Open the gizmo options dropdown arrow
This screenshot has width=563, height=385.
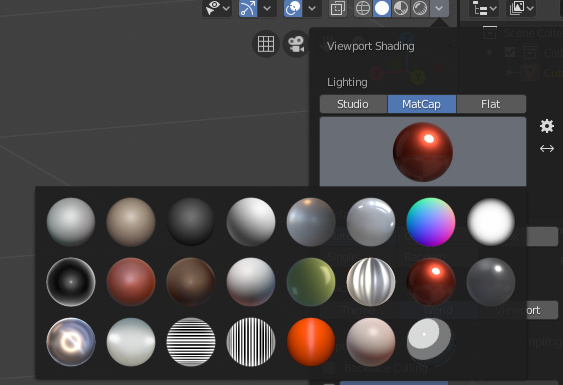pyautogui.click(x=267, y=8)
